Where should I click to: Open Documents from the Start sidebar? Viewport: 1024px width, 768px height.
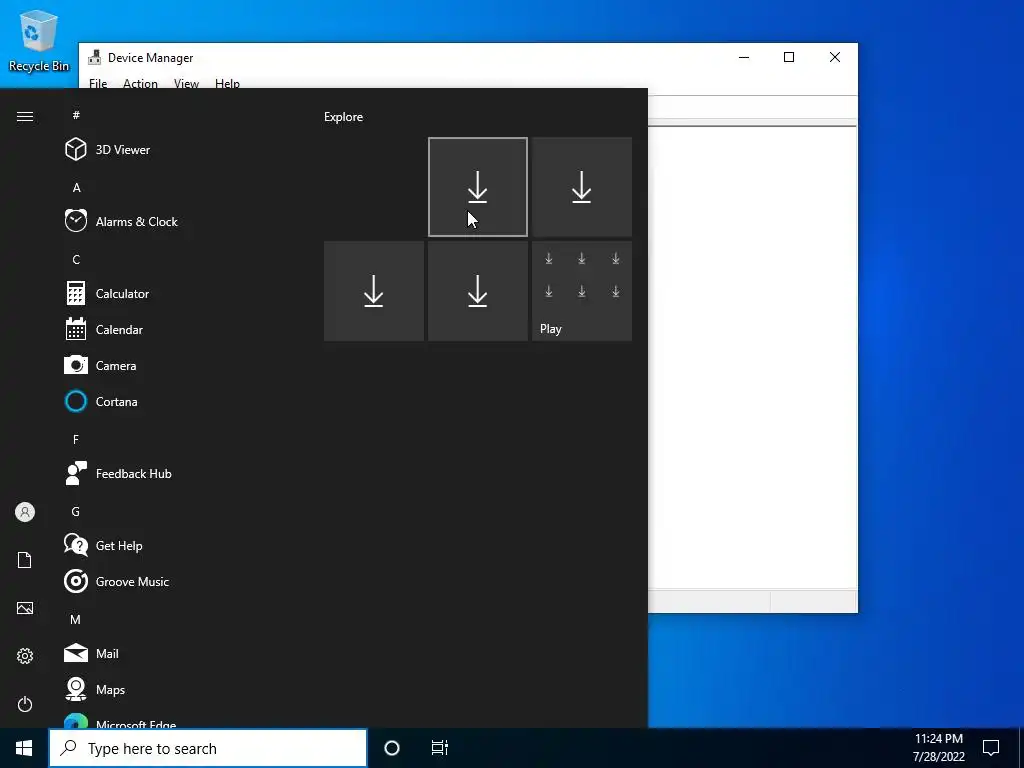[x=25, y=560]
